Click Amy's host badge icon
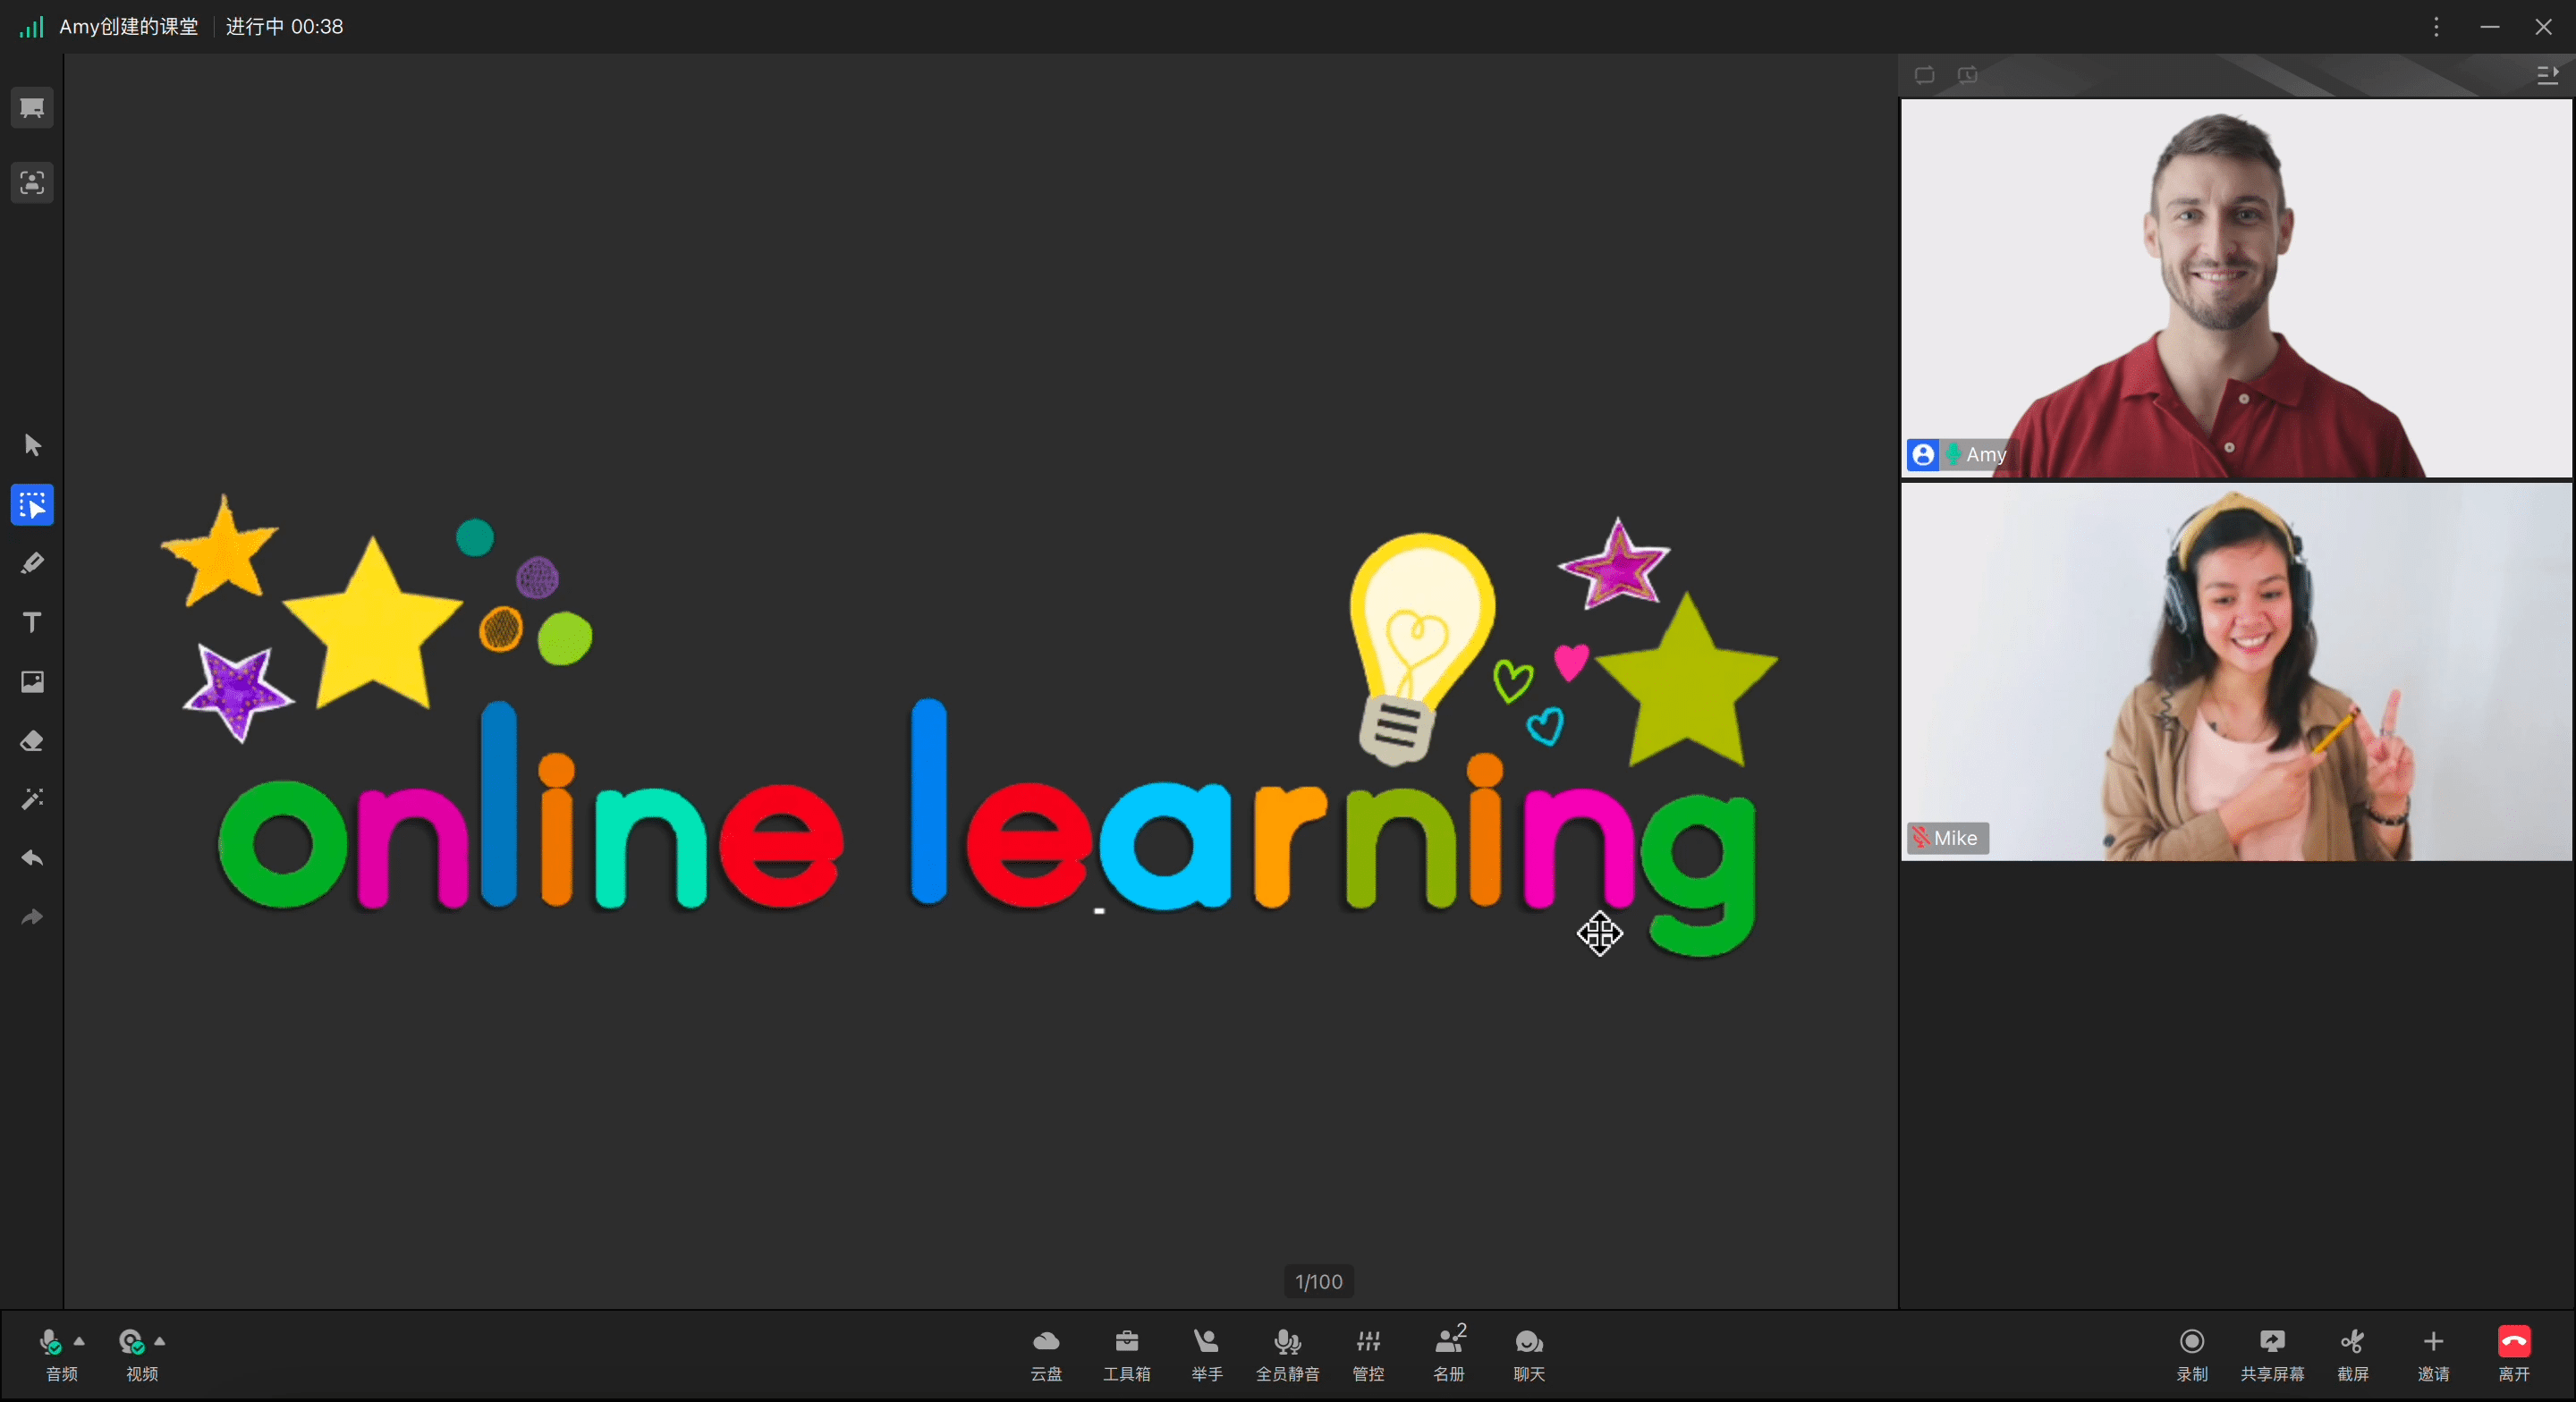Screen dimensions: 2576x1402 point(1923,455)
